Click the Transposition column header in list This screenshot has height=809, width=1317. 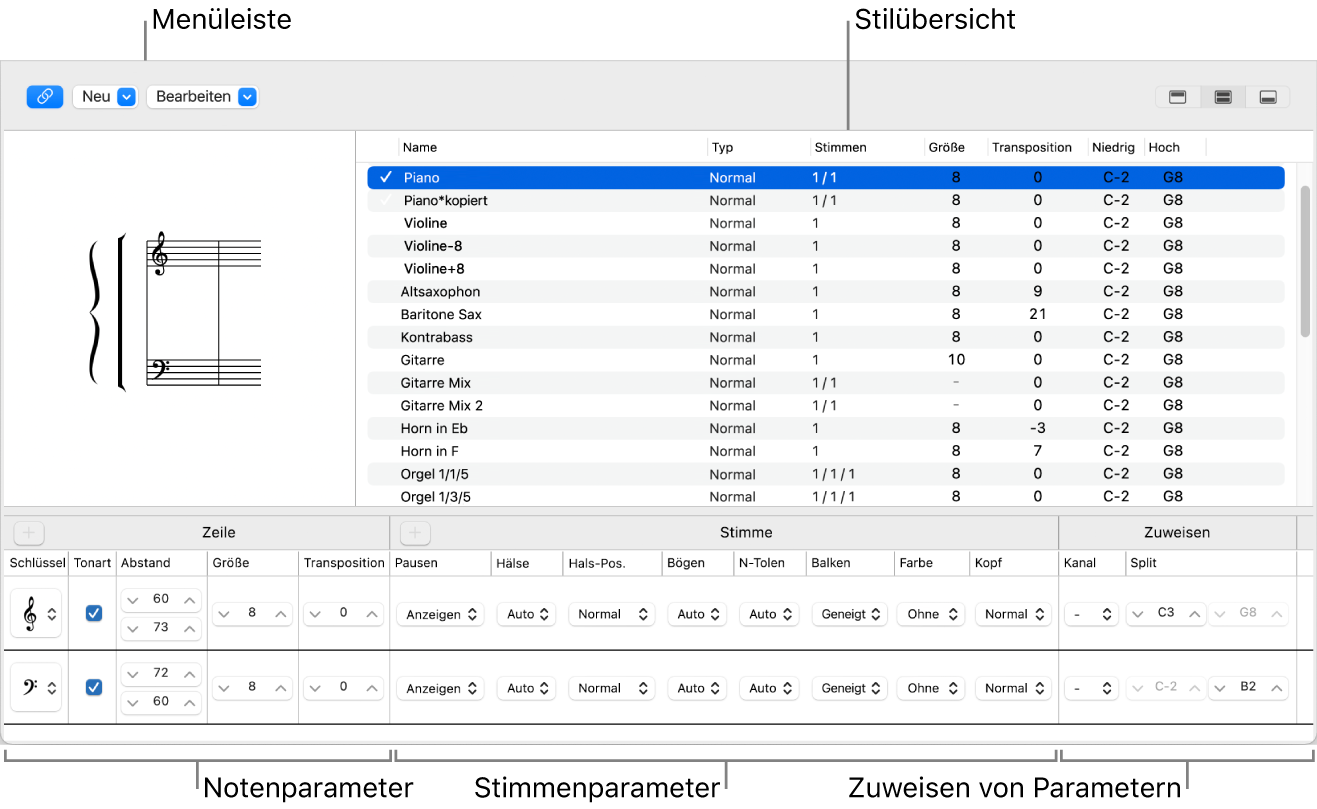1031,148
